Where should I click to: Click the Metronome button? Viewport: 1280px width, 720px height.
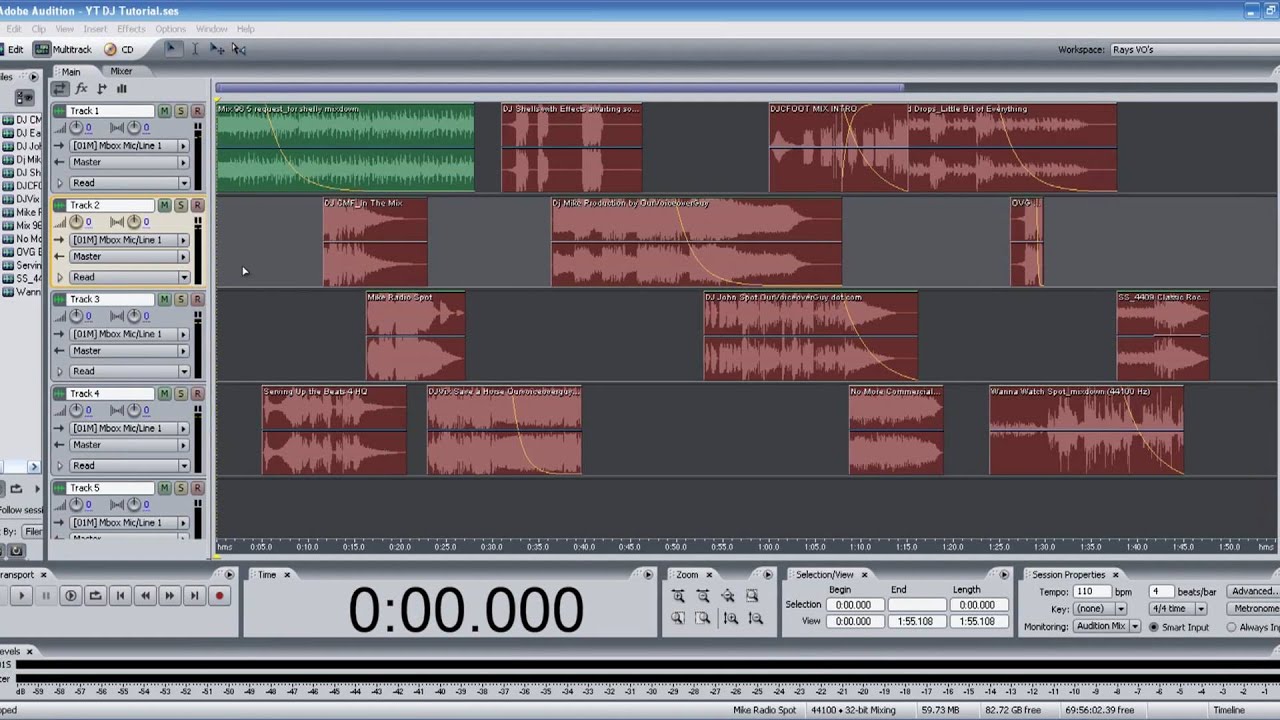pyautogui.click(x=1255, y=608)
